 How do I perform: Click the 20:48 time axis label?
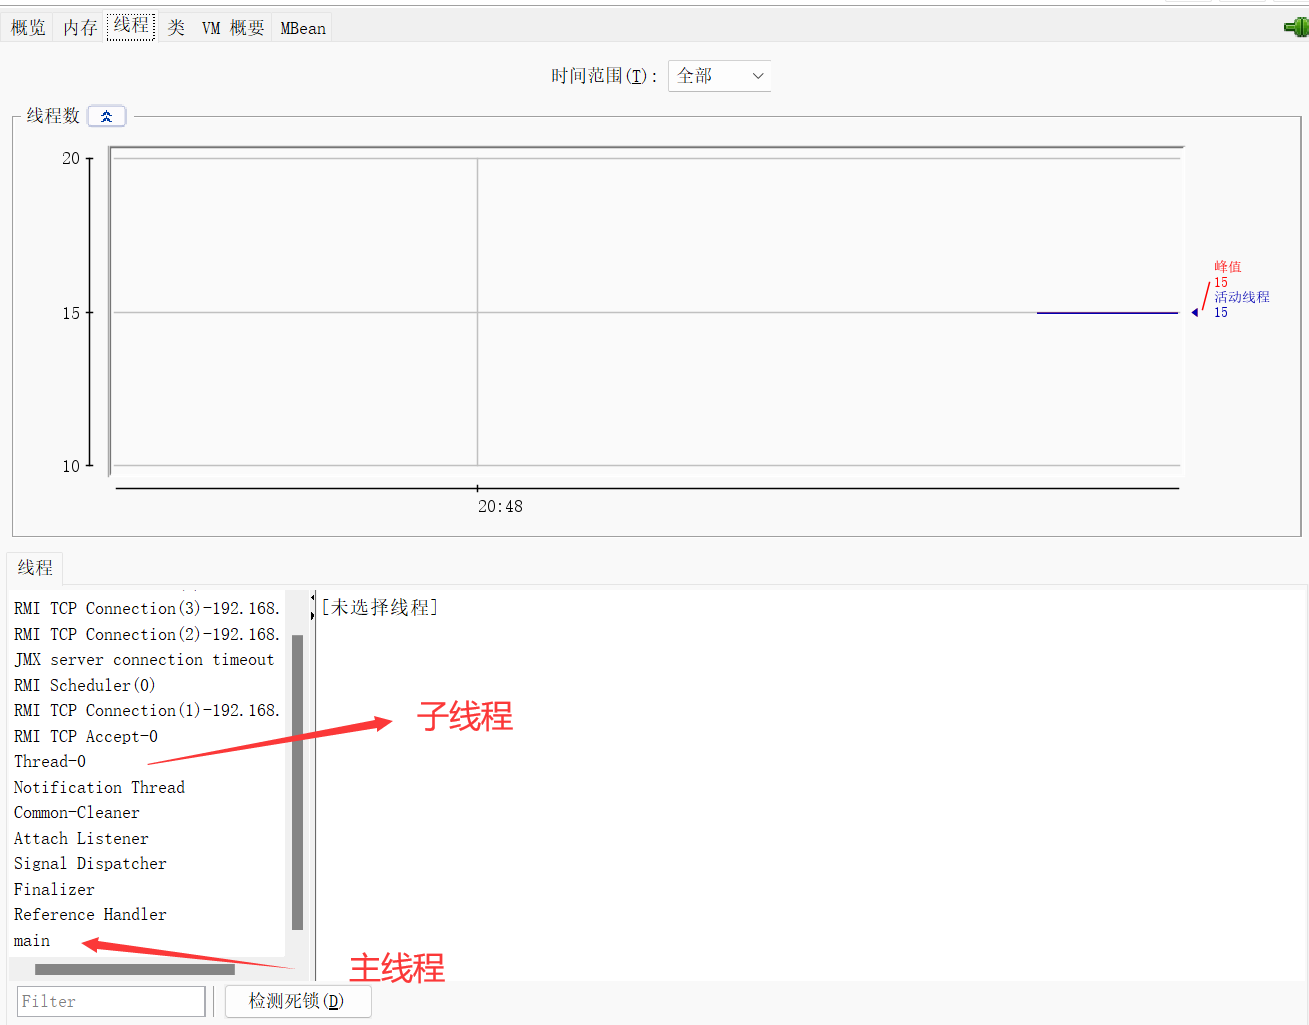tap(500, 506)
